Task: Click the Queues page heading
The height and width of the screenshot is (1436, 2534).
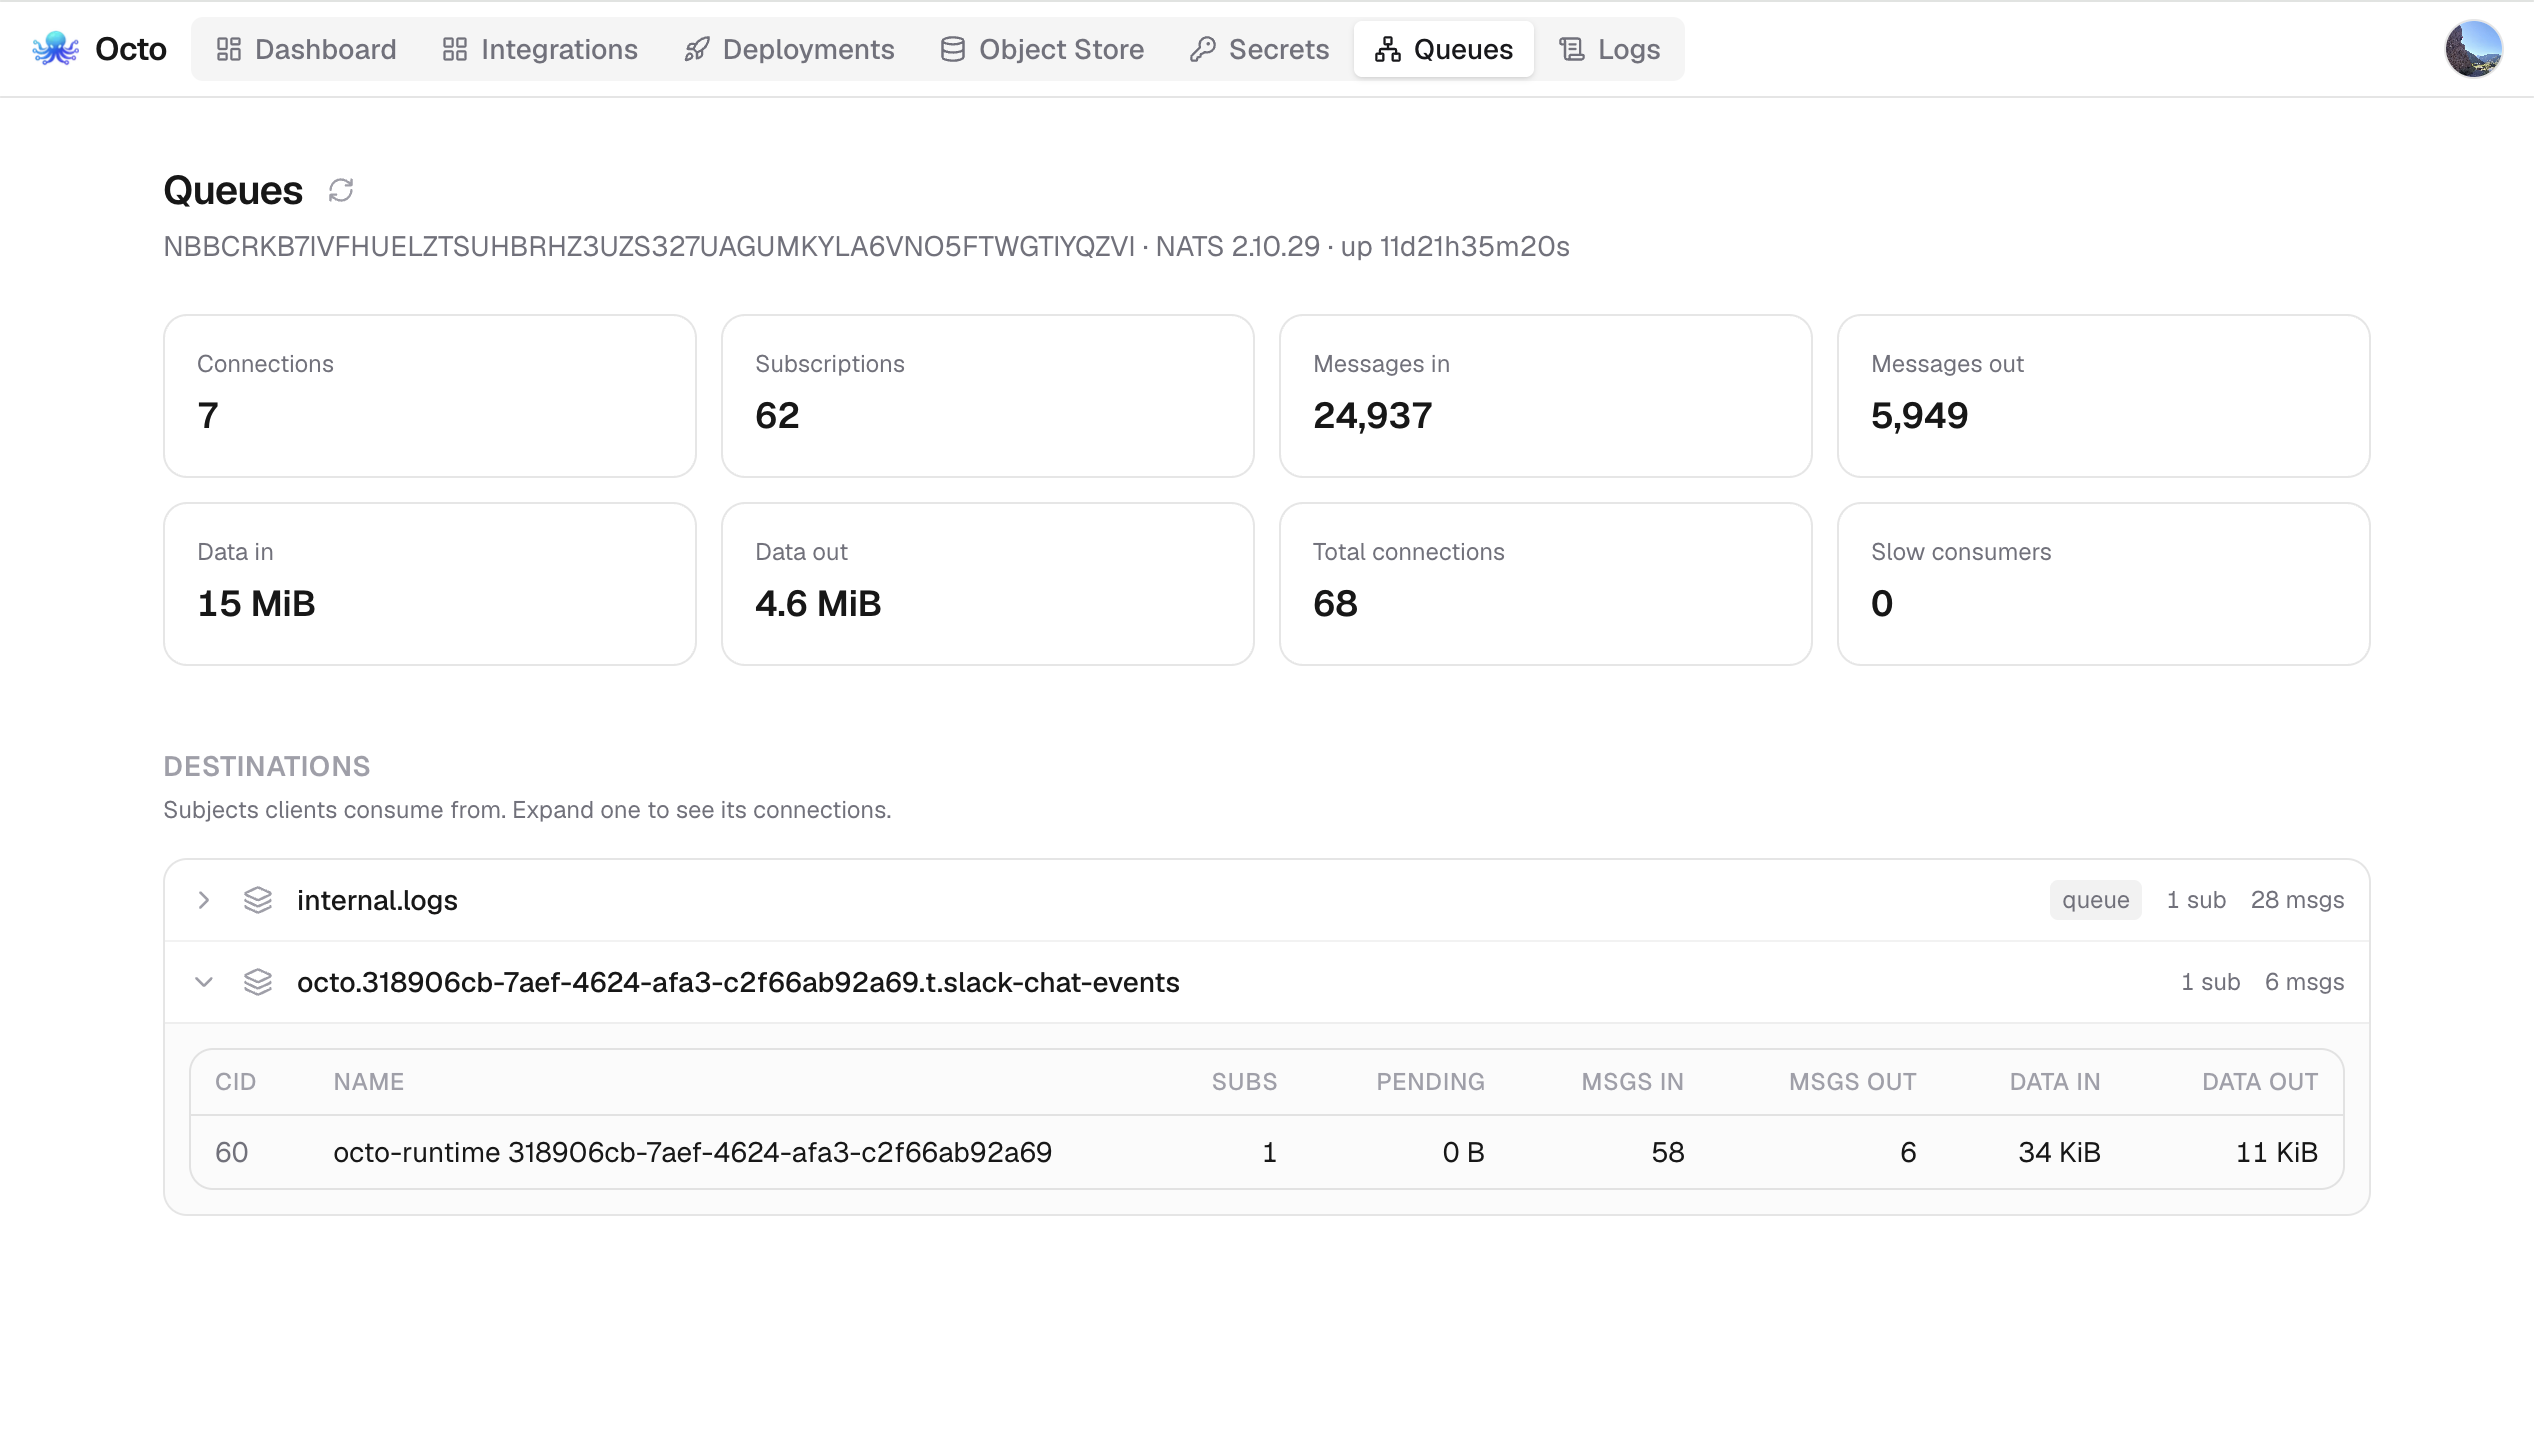Action: pos(233,190)
